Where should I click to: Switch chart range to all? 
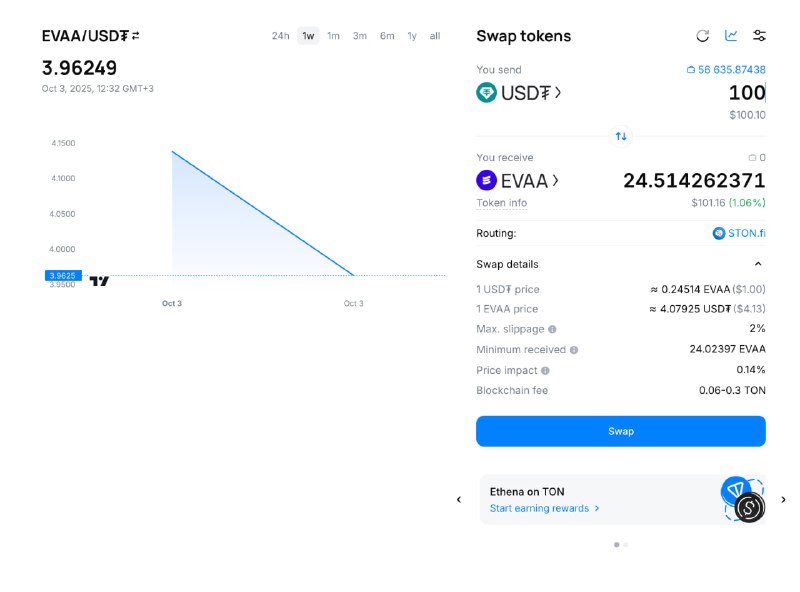click(x=435, y=36)
